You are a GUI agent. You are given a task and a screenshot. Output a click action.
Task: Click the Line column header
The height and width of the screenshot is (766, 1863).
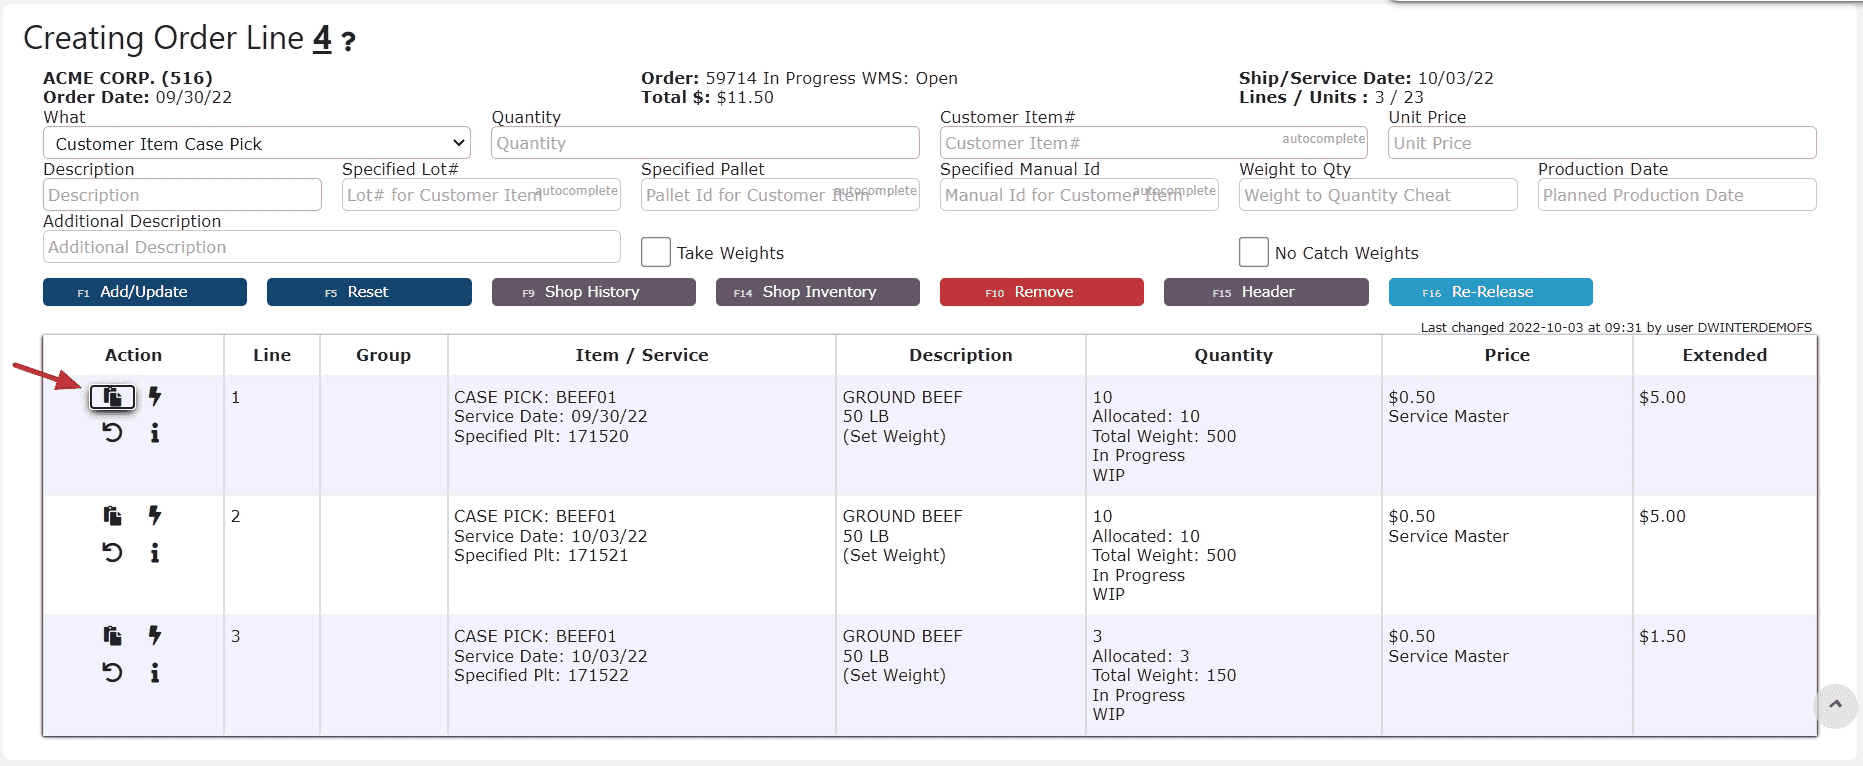pos(272,355)
